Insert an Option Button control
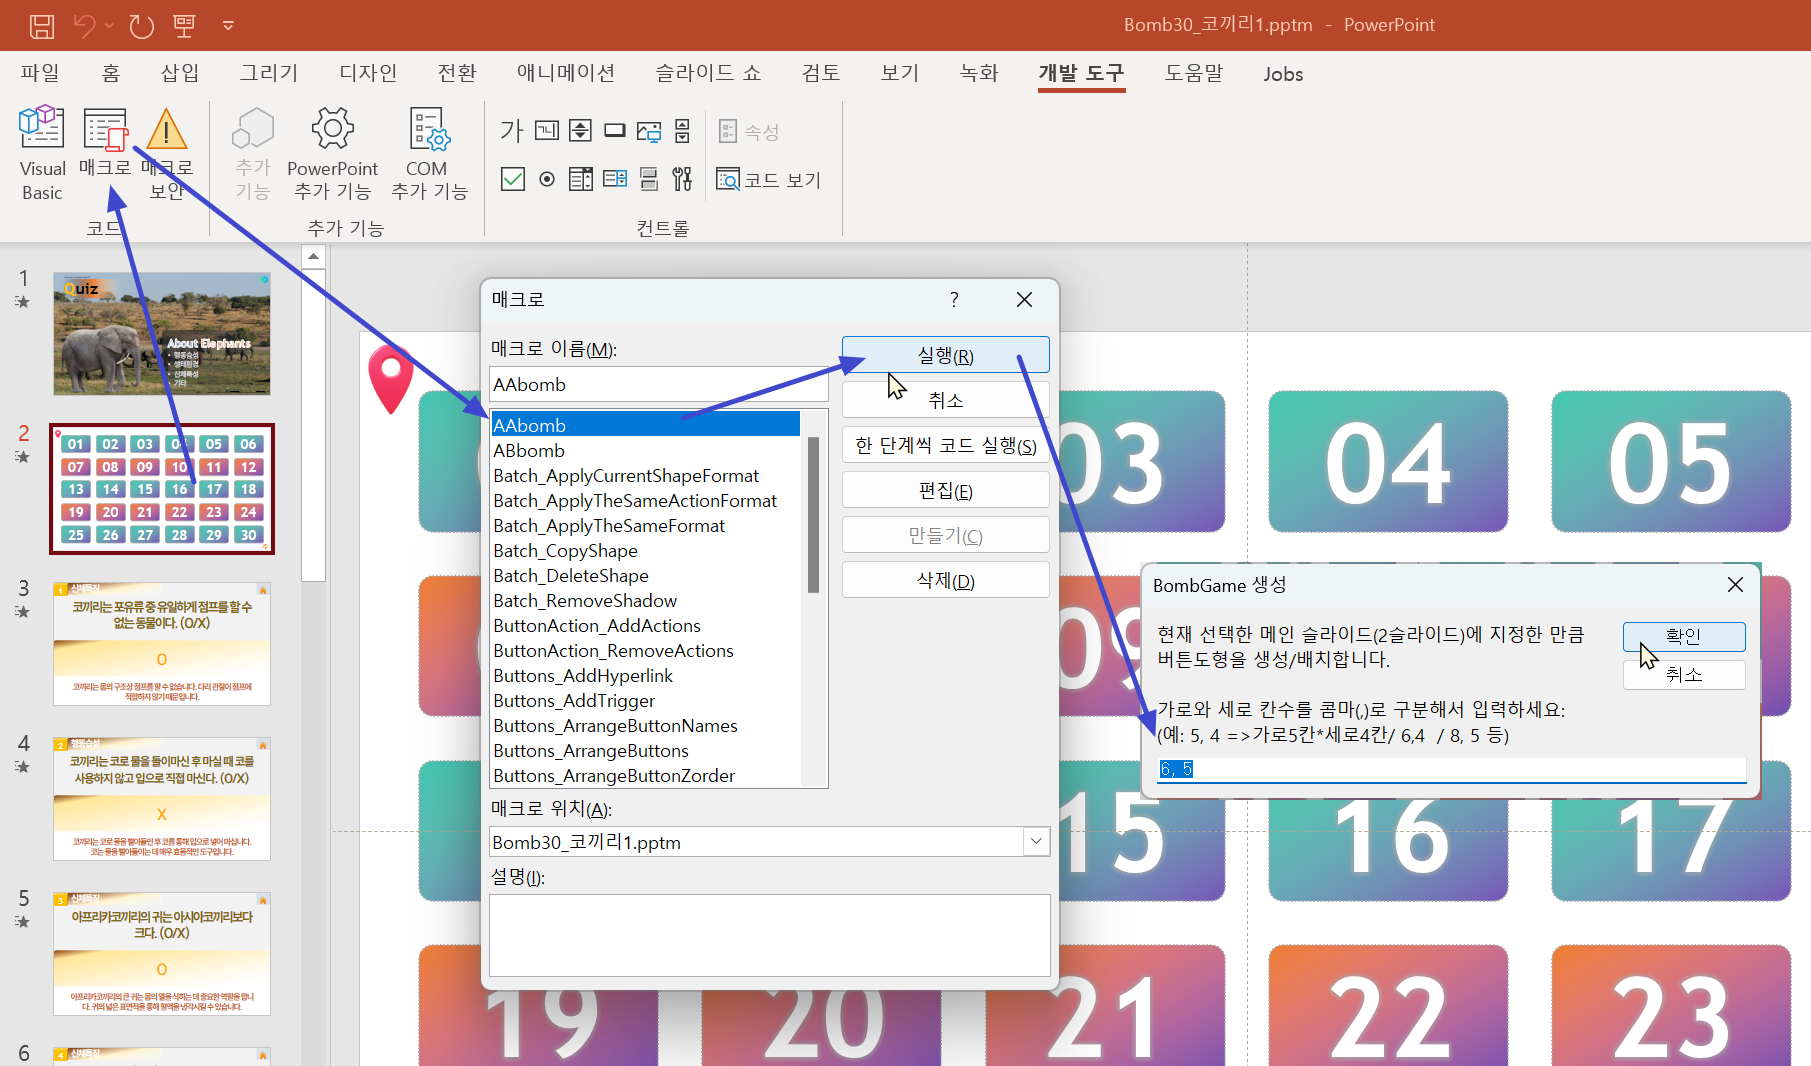 click(x=547, y=179)
